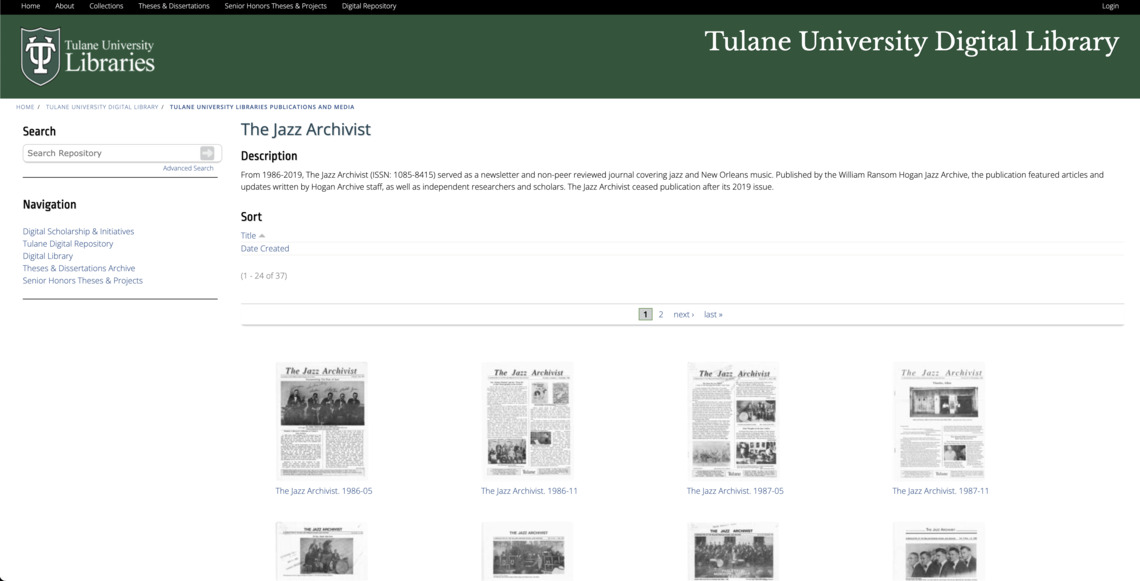Image resolution: width=1140 pixels, height=581 pixels.
Task: Open the Jazz Archivist 1986-11 cover thumbnail
Action: [x=527, y=421]
